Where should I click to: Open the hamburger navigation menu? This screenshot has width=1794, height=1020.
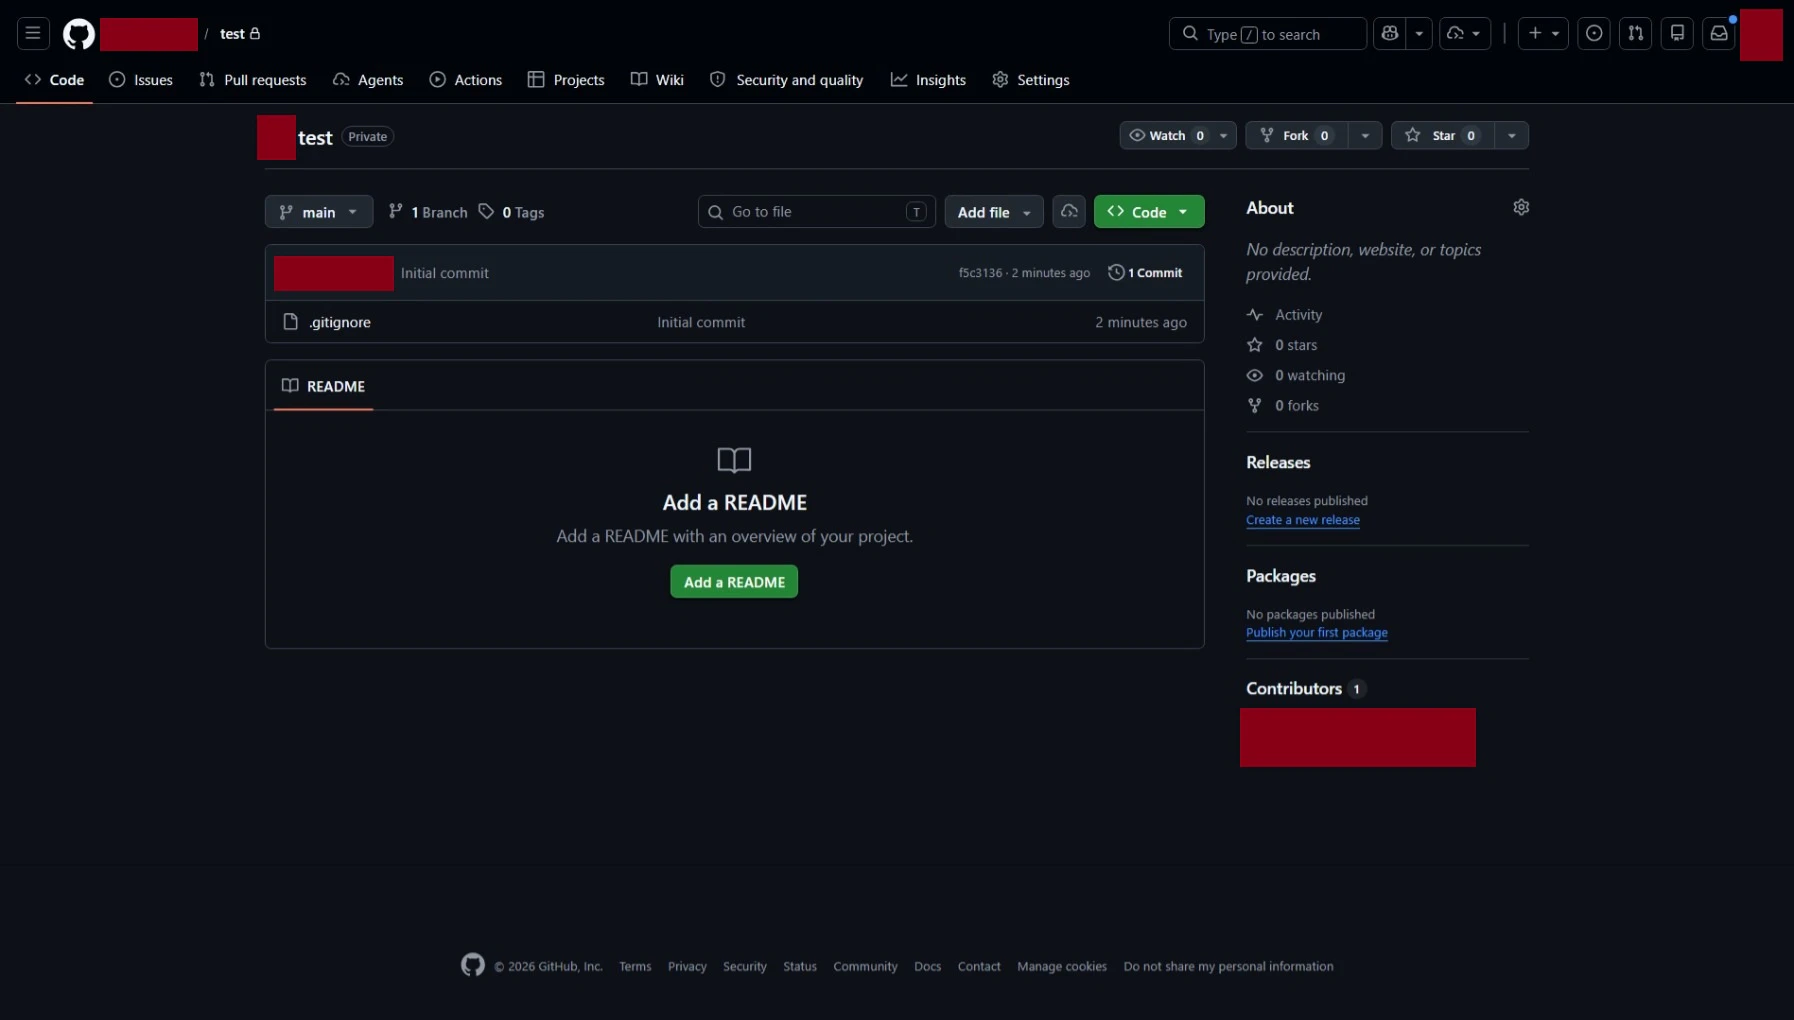33,34
